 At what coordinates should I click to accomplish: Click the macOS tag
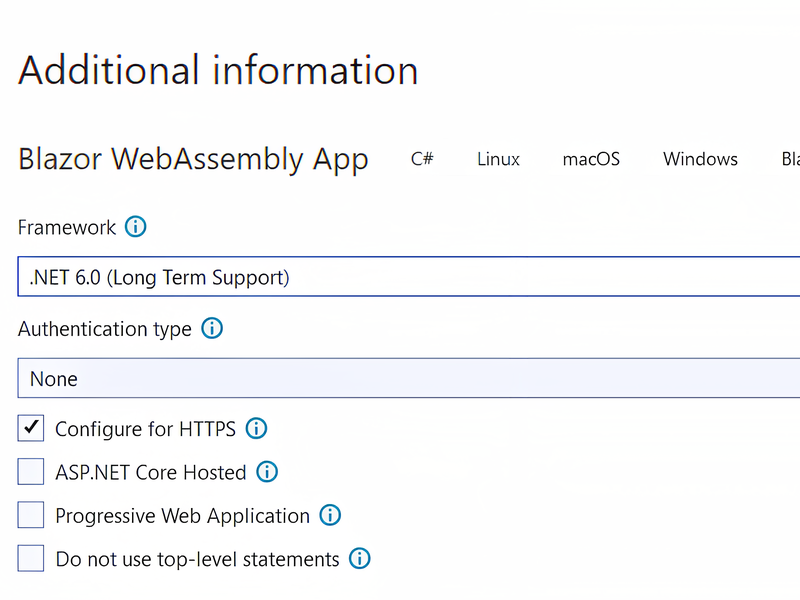591,159
